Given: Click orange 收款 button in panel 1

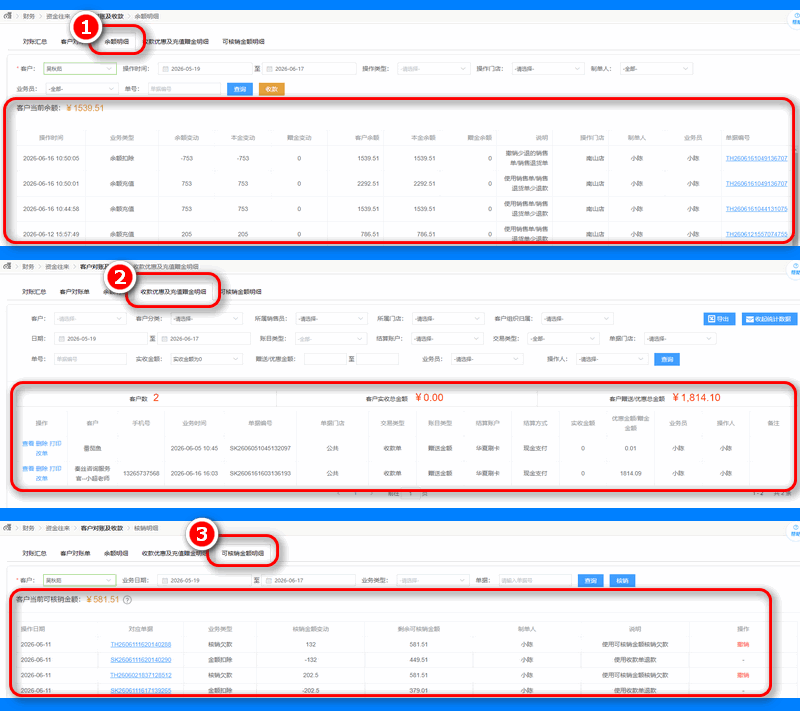Looking at the screenshot, I should pos(271,89).
